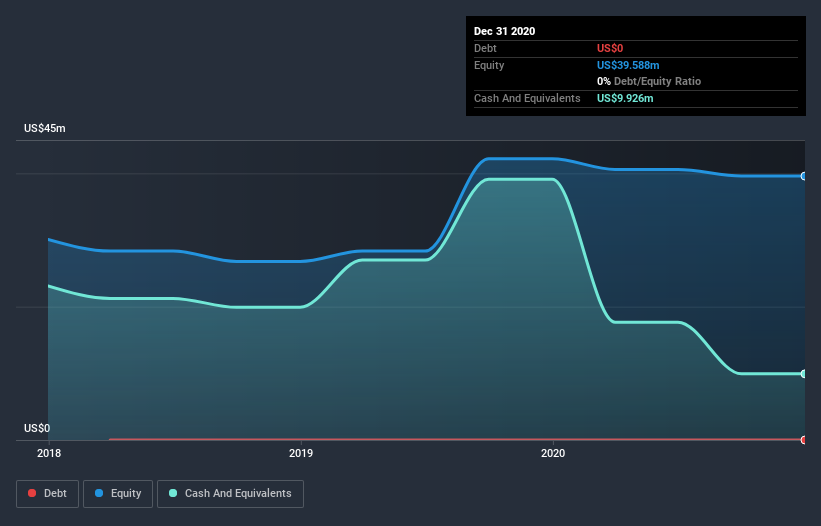821x526 pixels.
Task: Click the 0% Debt/Equity Ratio text
Action: [x=649, y=82]
